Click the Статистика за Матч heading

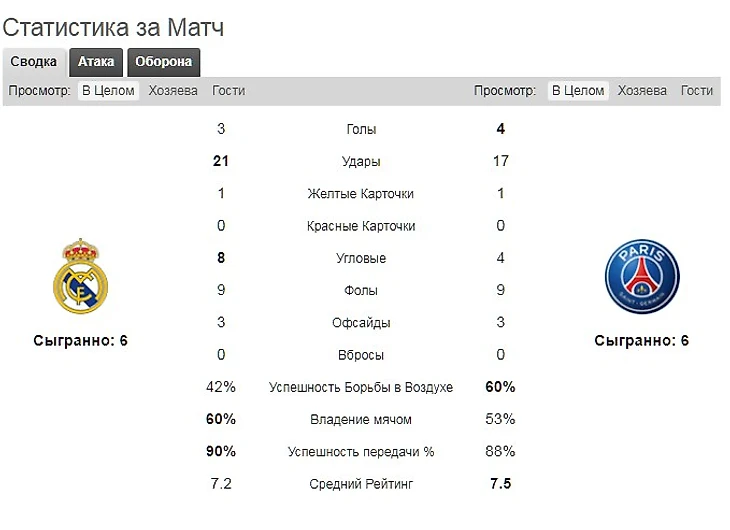tap(113, 27)
